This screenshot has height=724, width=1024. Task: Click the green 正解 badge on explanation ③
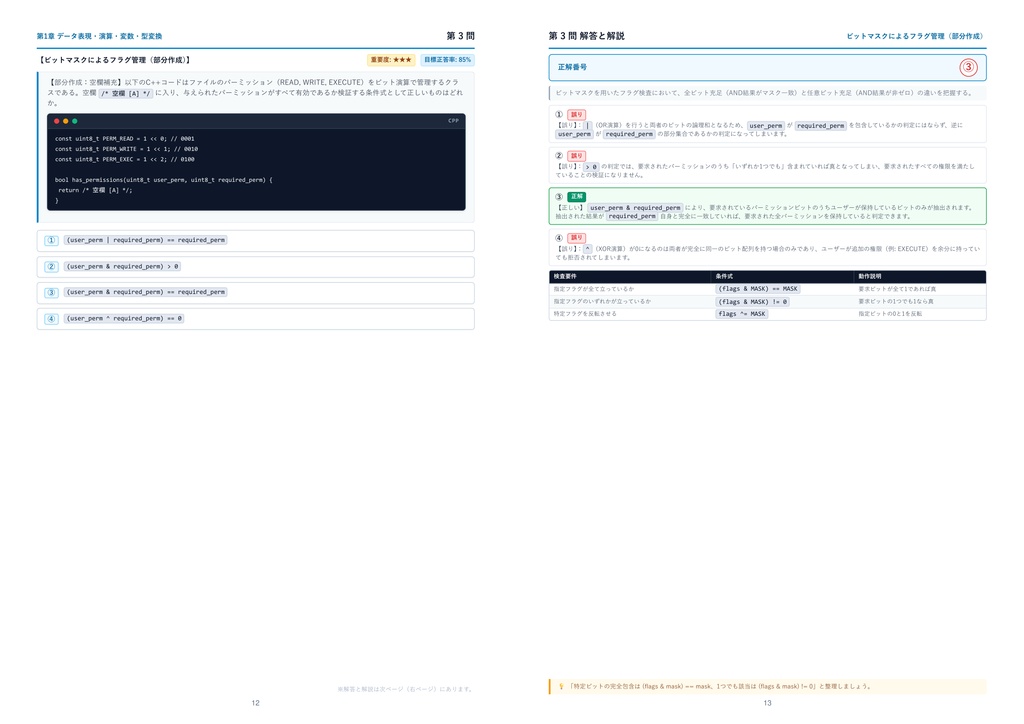pos(577,197)
